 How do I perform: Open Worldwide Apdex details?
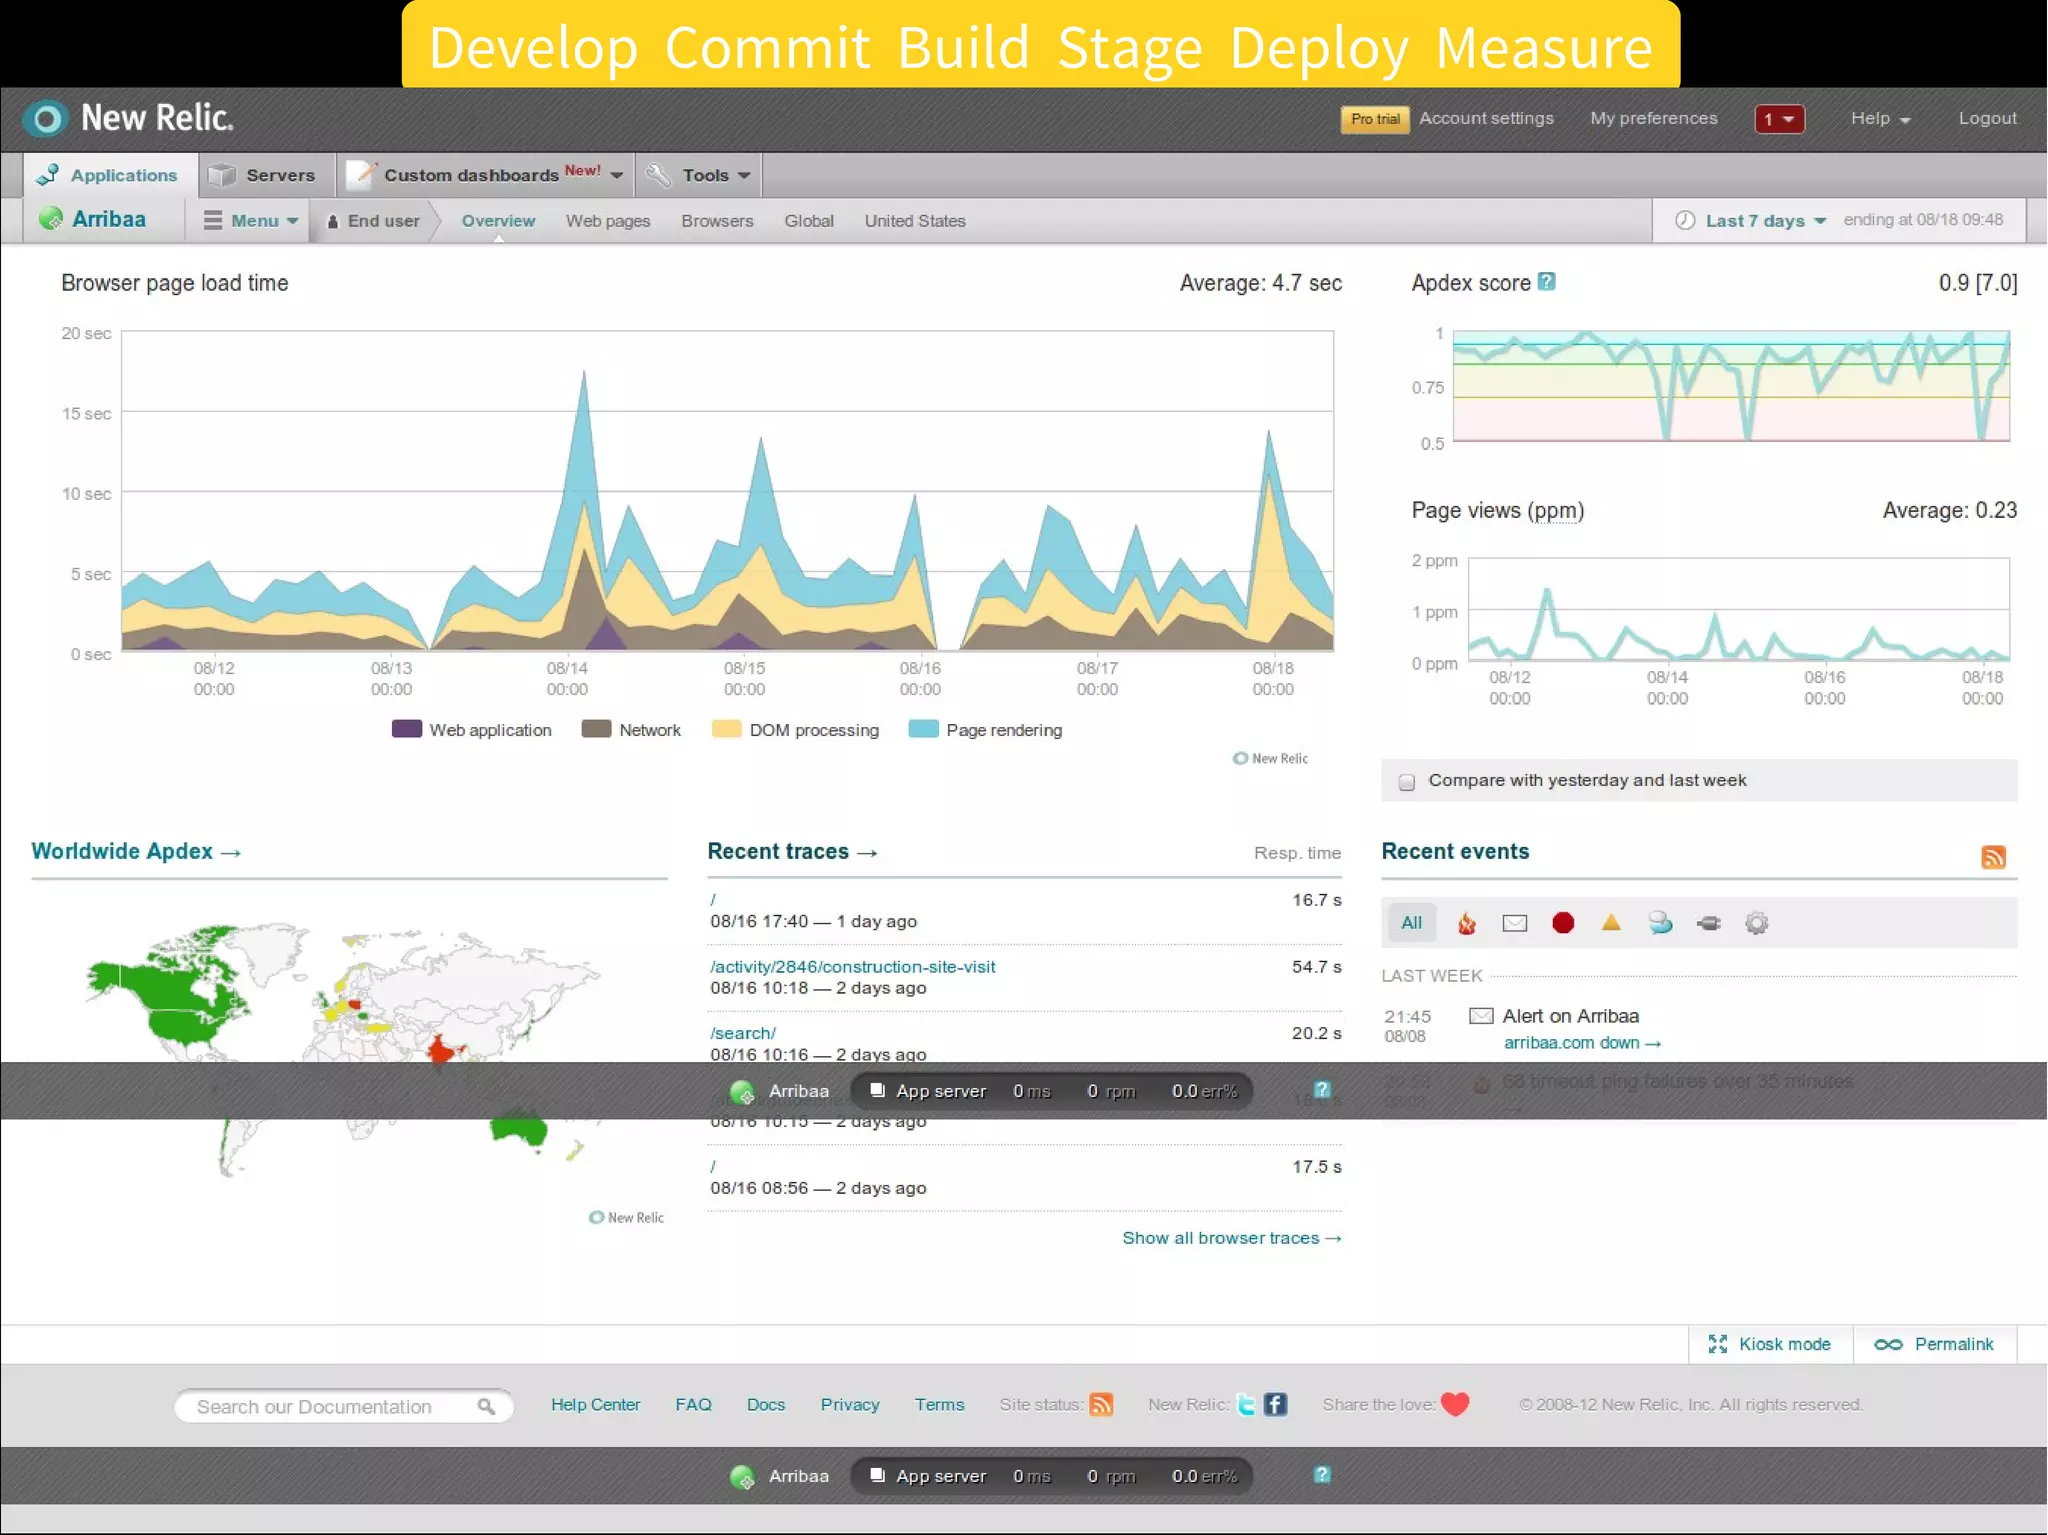pos(136,851)
